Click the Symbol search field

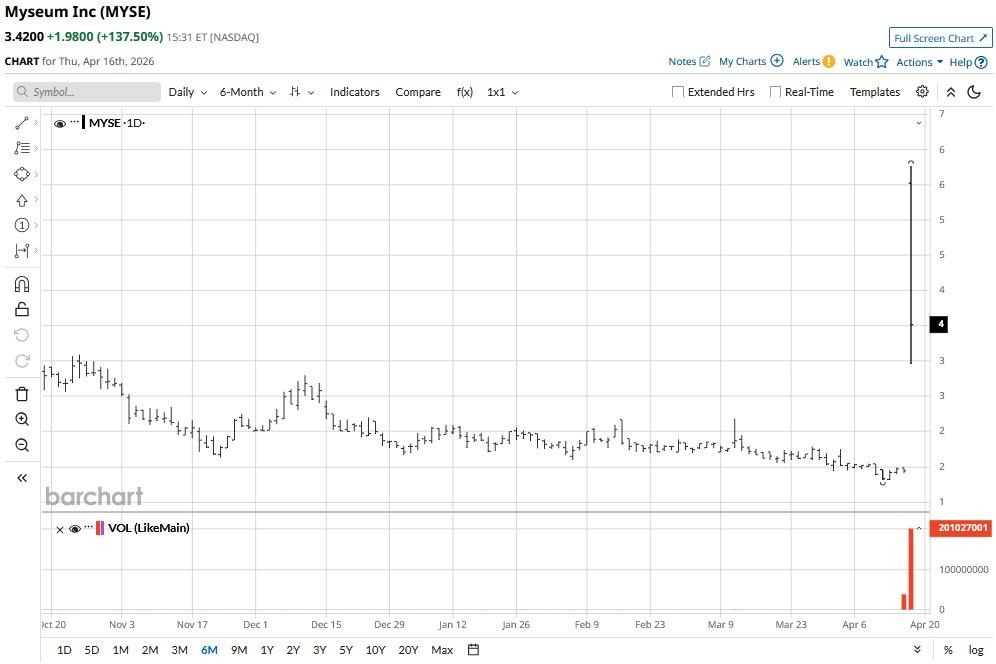(86, 92)
